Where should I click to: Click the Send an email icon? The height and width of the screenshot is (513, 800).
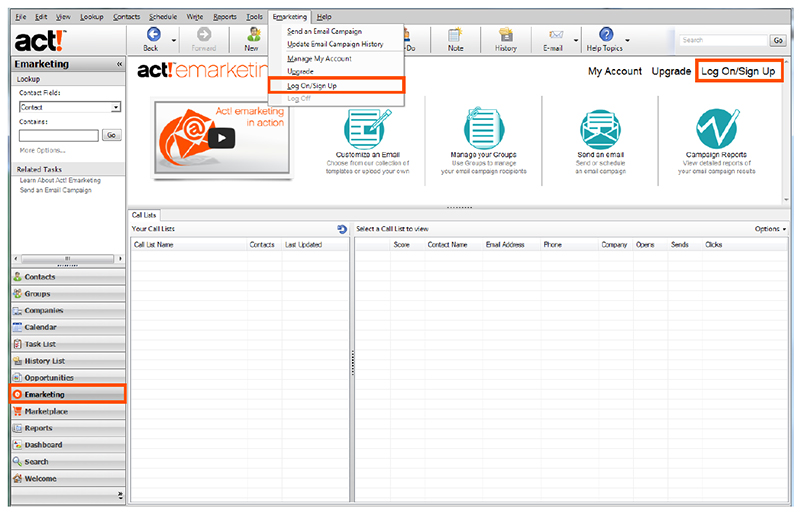click(601, 130)
